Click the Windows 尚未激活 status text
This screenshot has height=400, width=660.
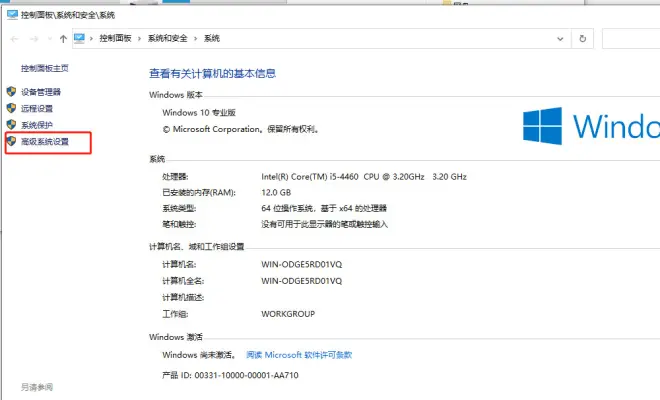click(199, 355)
